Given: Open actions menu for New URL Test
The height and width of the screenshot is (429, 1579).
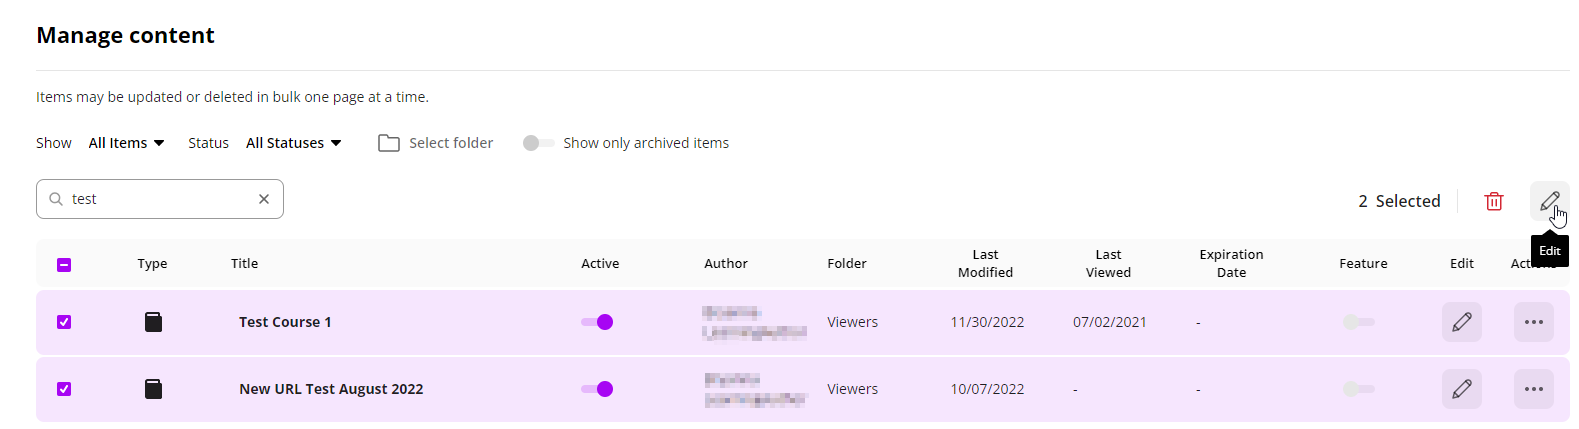Looking at the screenshot, I should (1534, 389).
